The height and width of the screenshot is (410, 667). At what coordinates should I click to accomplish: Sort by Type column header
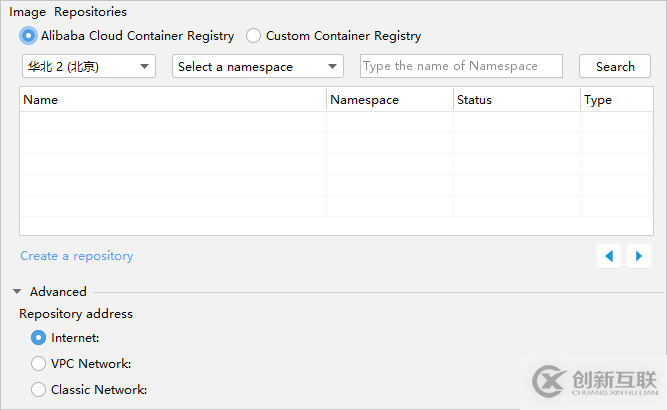coord(616,100)
